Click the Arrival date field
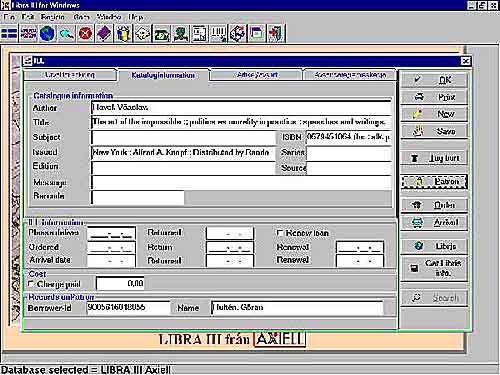The height and width of the screenshot is (375, 500). (111, 261)
